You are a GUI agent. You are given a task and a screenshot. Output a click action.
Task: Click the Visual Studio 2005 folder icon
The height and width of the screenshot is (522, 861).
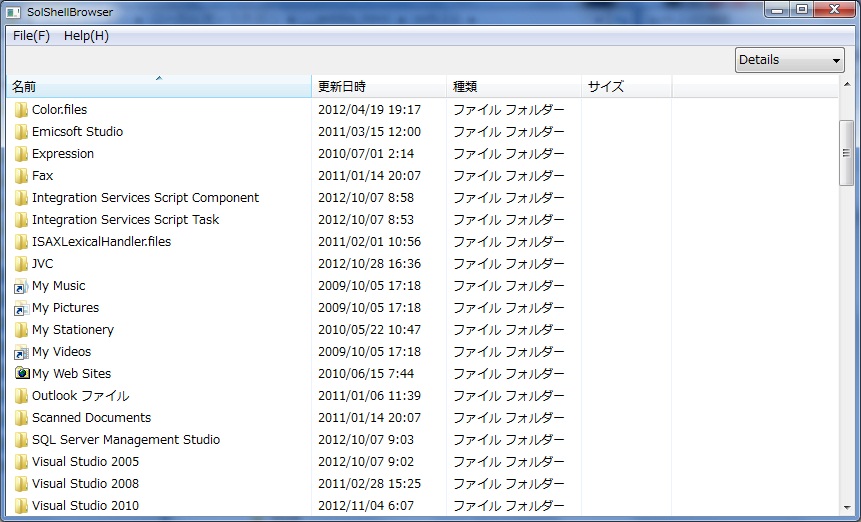tap(21, 462)
